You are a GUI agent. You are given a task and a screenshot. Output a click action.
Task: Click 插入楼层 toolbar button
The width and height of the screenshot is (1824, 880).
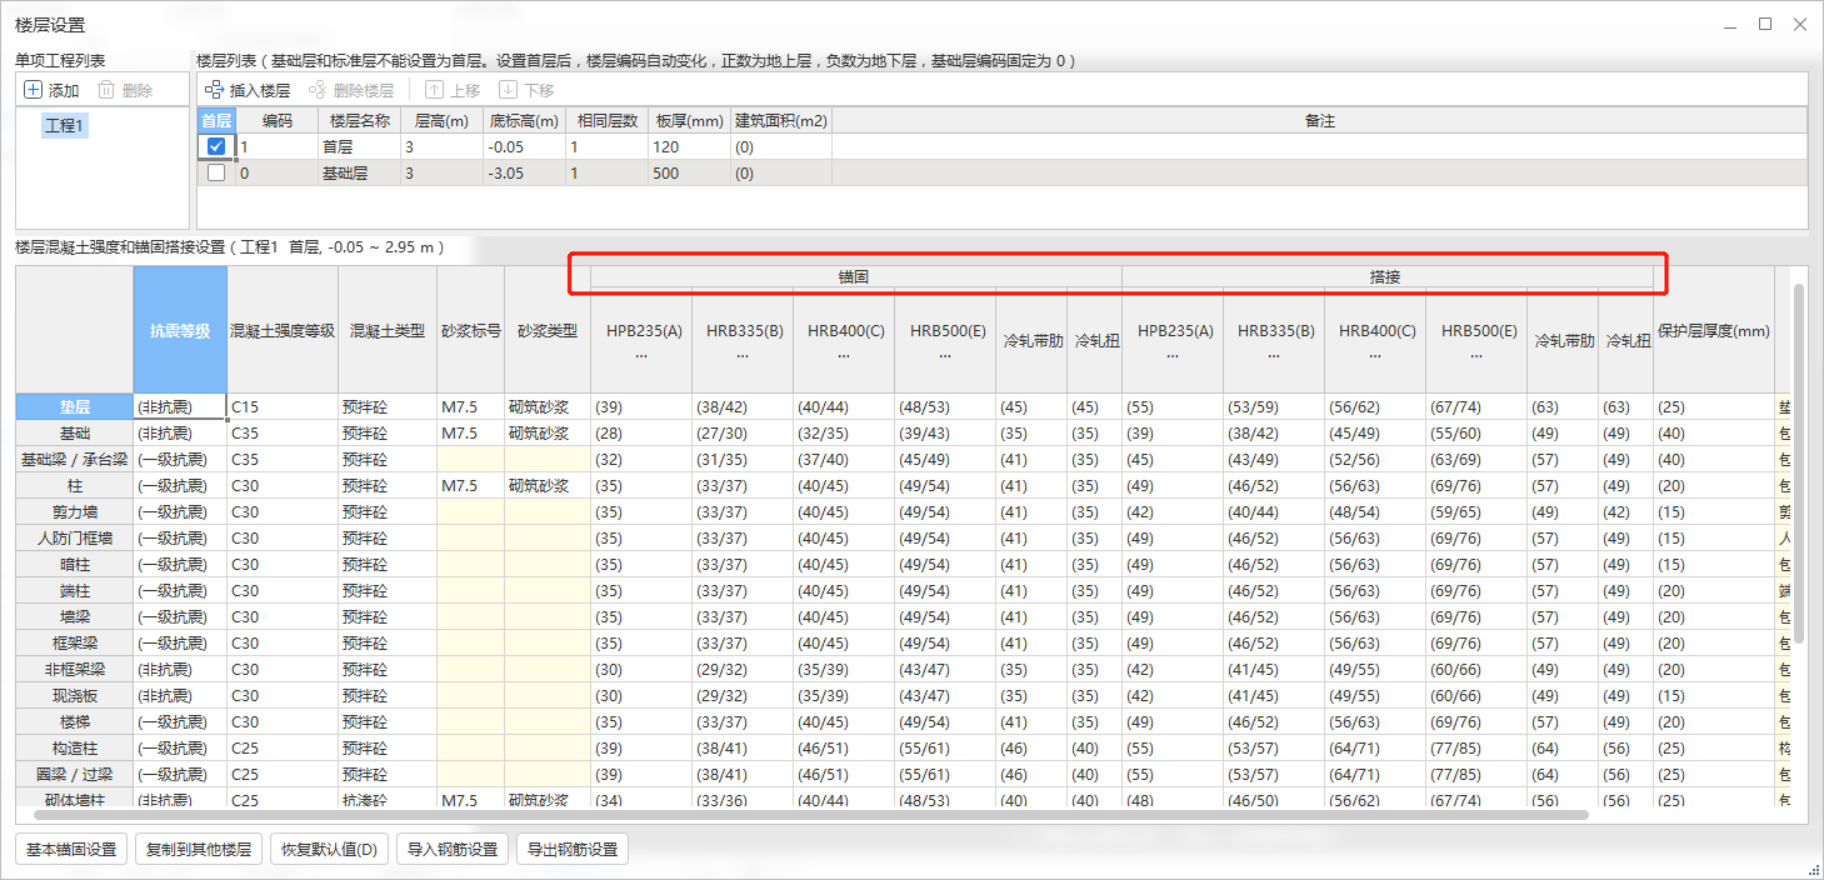tap(248, 90)
